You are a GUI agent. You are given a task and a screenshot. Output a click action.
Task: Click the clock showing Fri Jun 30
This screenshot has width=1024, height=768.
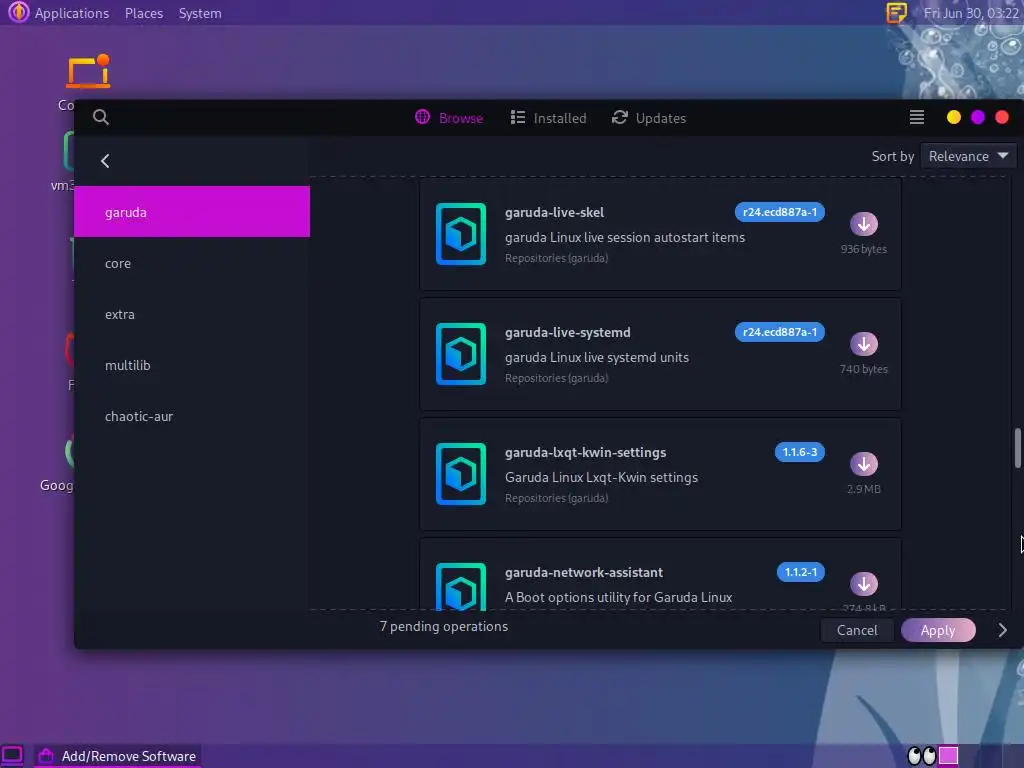coord(971,13)
